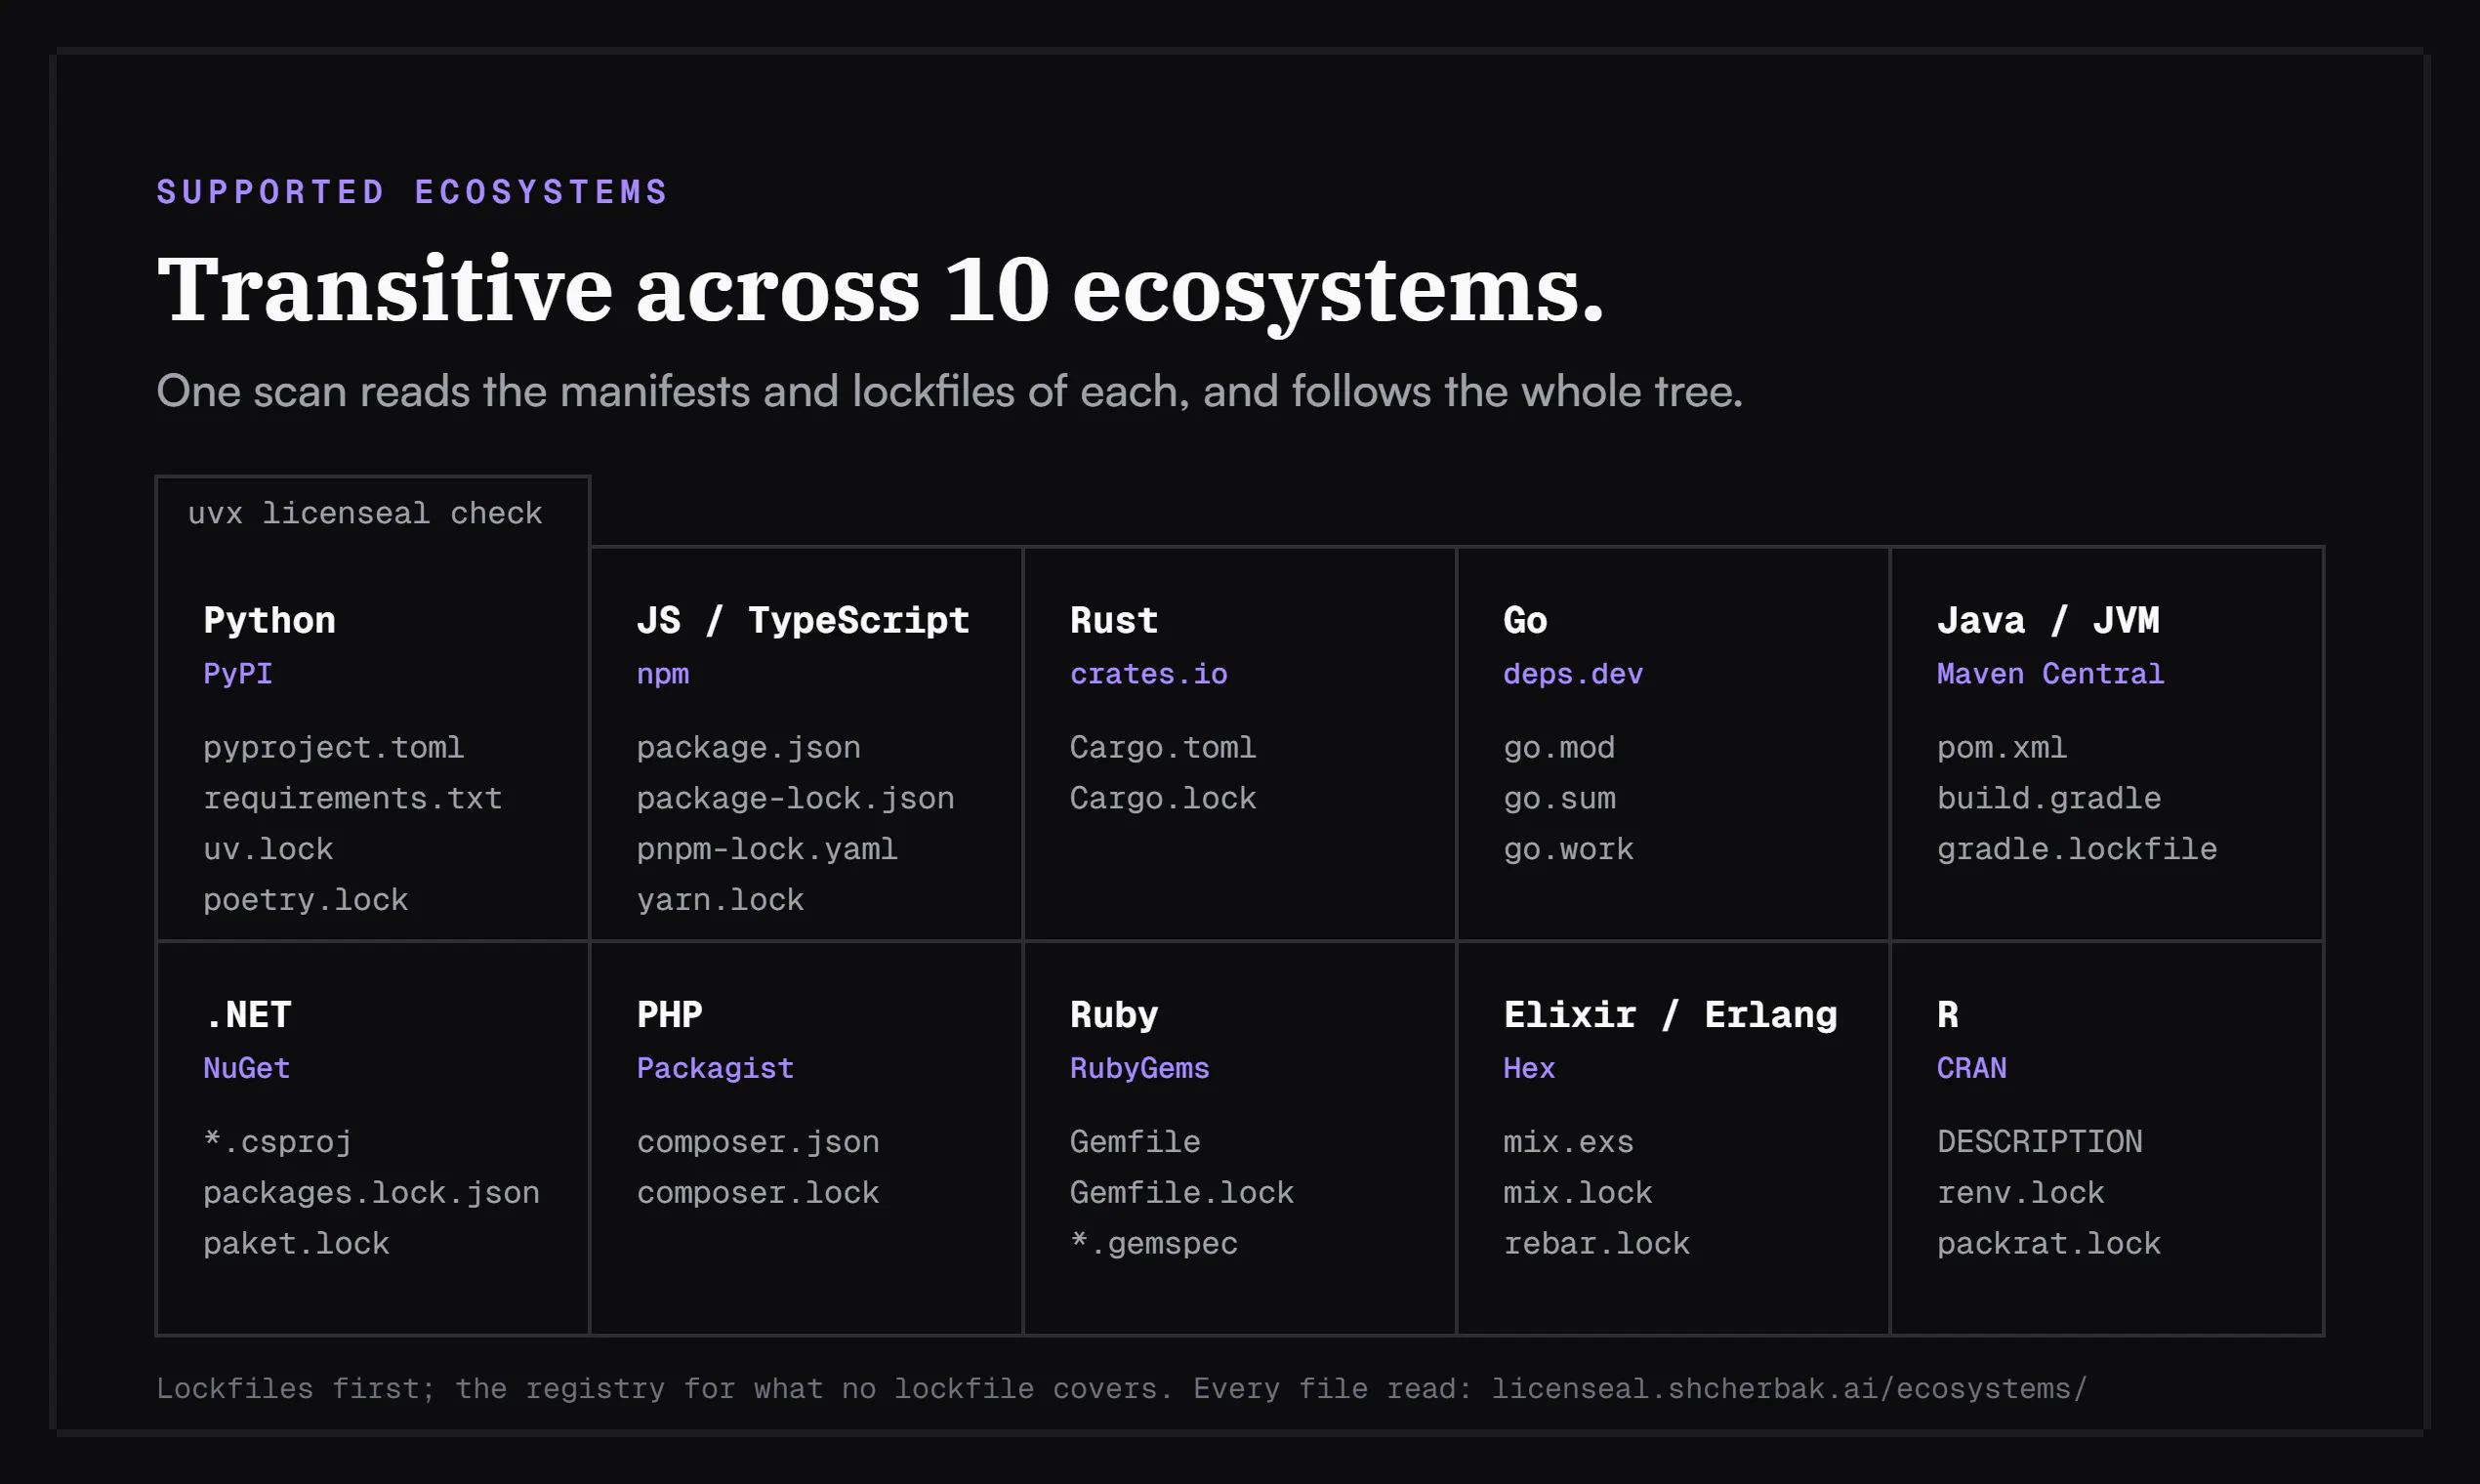2480x1484 pixels.
Task: Open the deps.dev registry label
Action: coord(1572,674)
